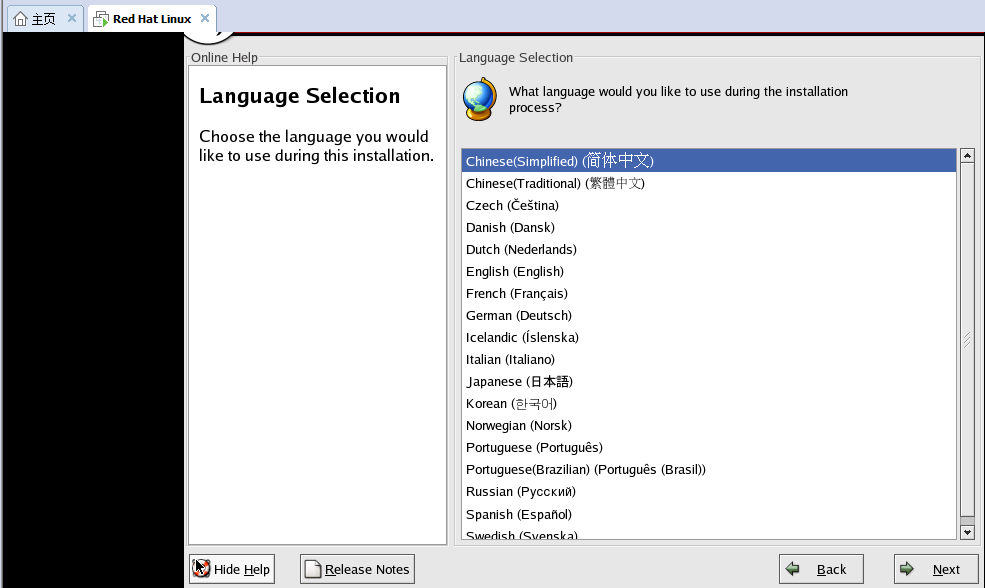985x588 pixels.
Task: Go Back to the previous step
Action: [821, 569]
